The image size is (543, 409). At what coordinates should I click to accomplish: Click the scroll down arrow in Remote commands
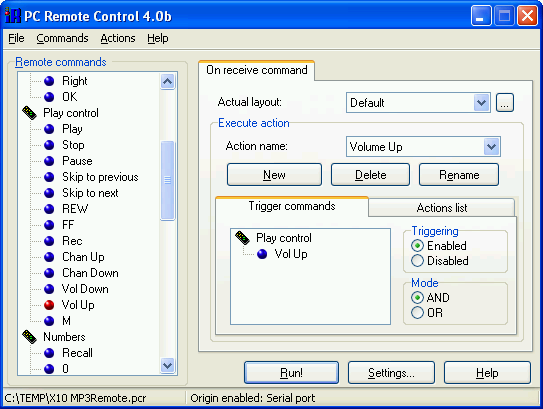pos(168,365)
